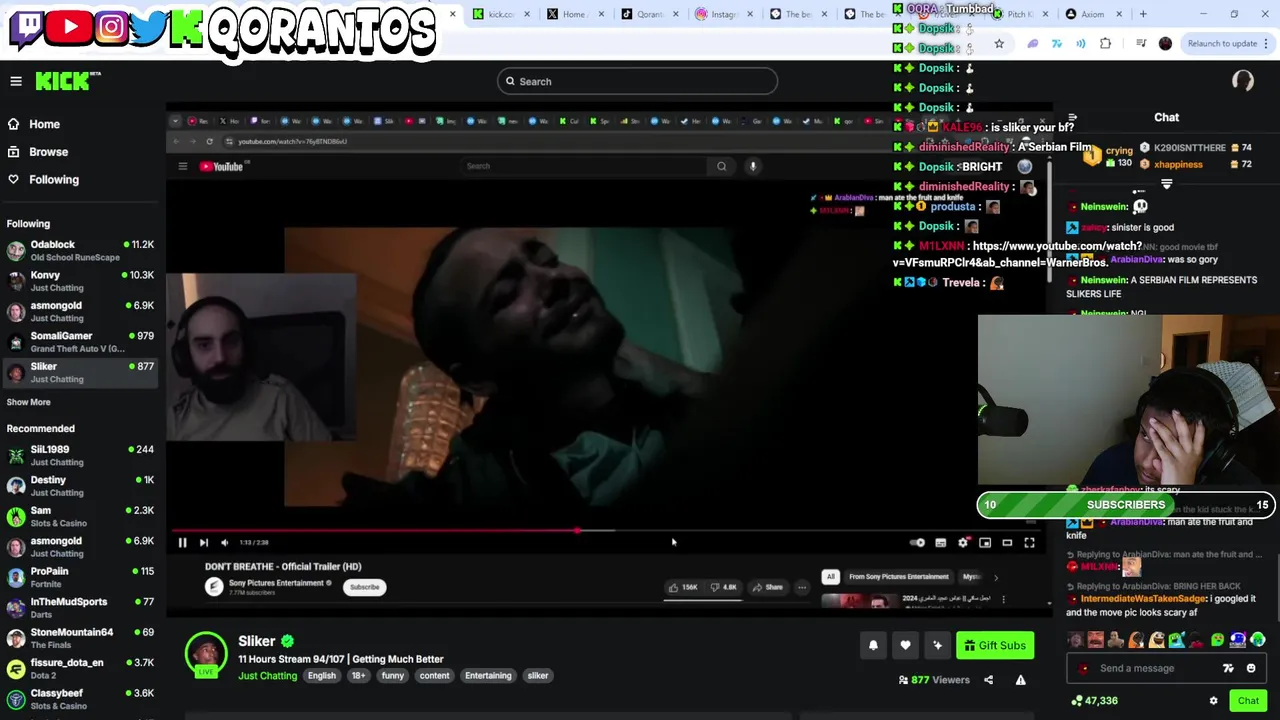The height and width of the screenshot is (720, 1280).
Task: Enable miniplayer in the YouTube player
Action: [985, 542]
